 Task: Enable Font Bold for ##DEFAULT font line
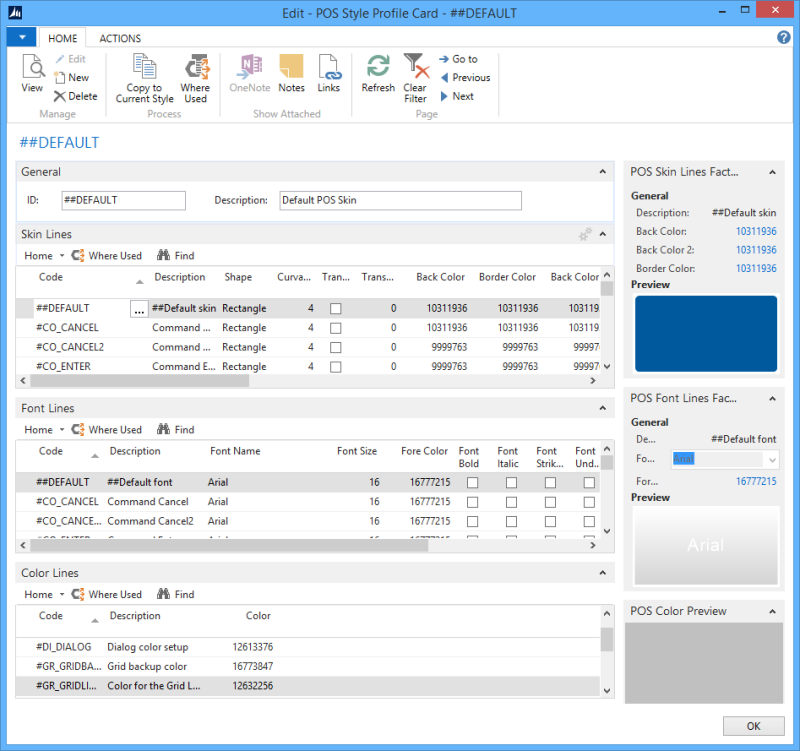pos(472,483)
